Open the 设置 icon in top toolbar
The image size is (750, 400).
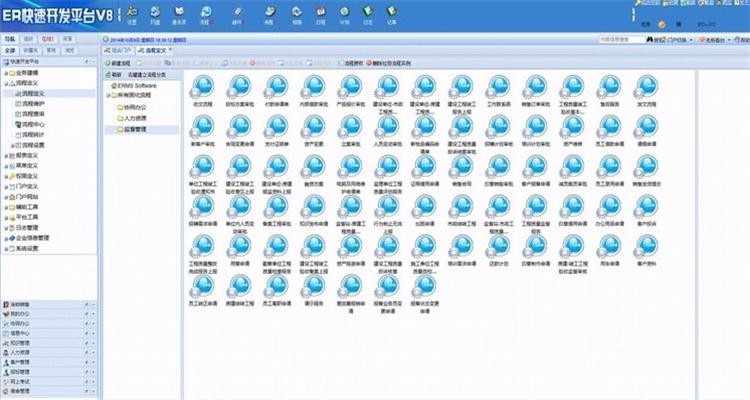(132, 15)
